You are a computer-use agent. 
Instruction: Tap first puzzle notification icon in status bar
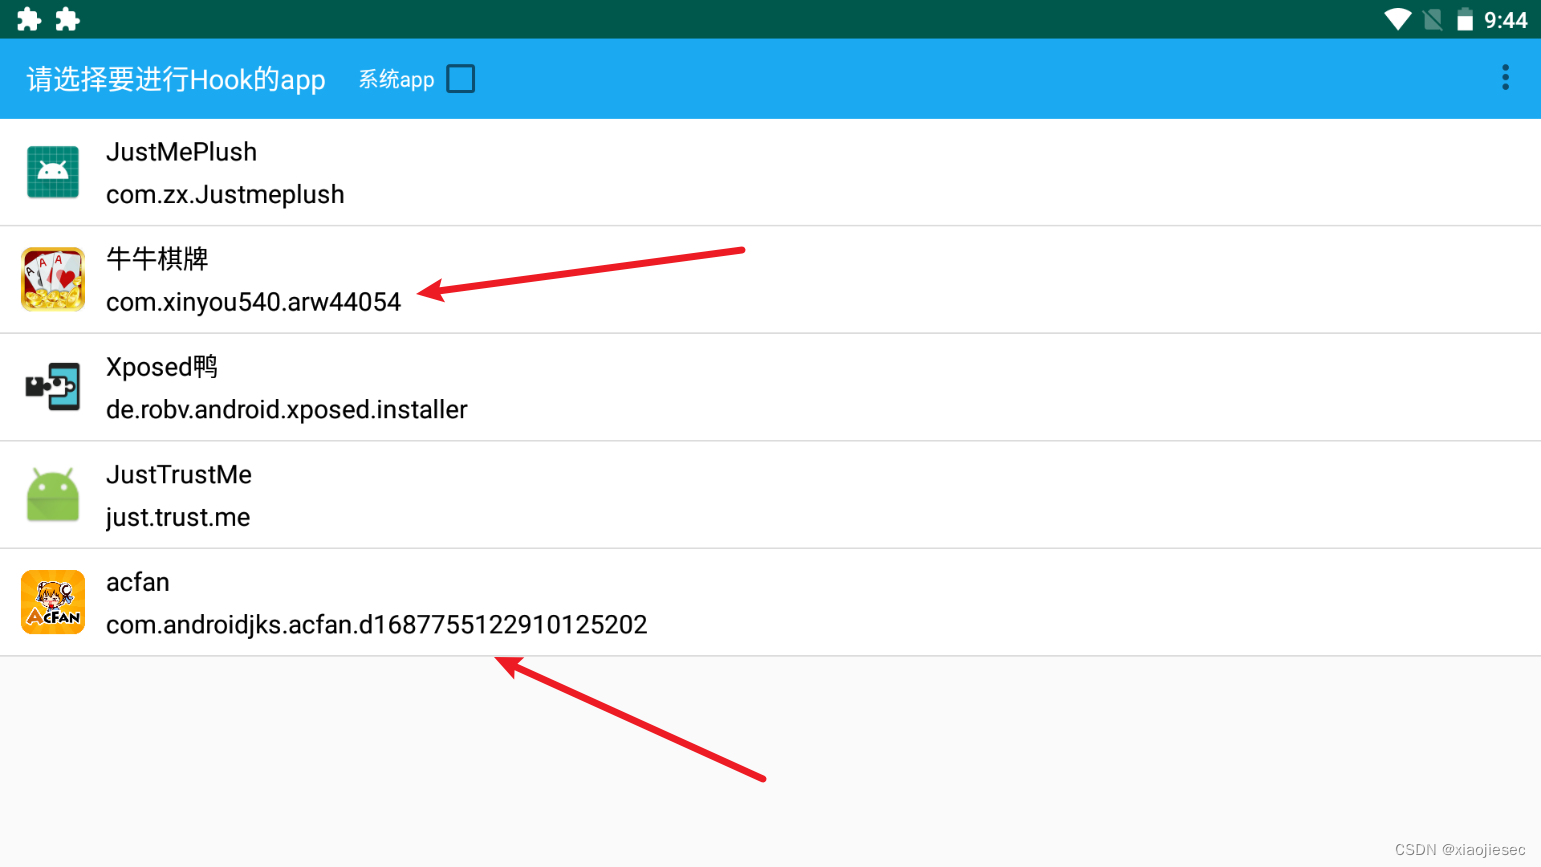30,19
